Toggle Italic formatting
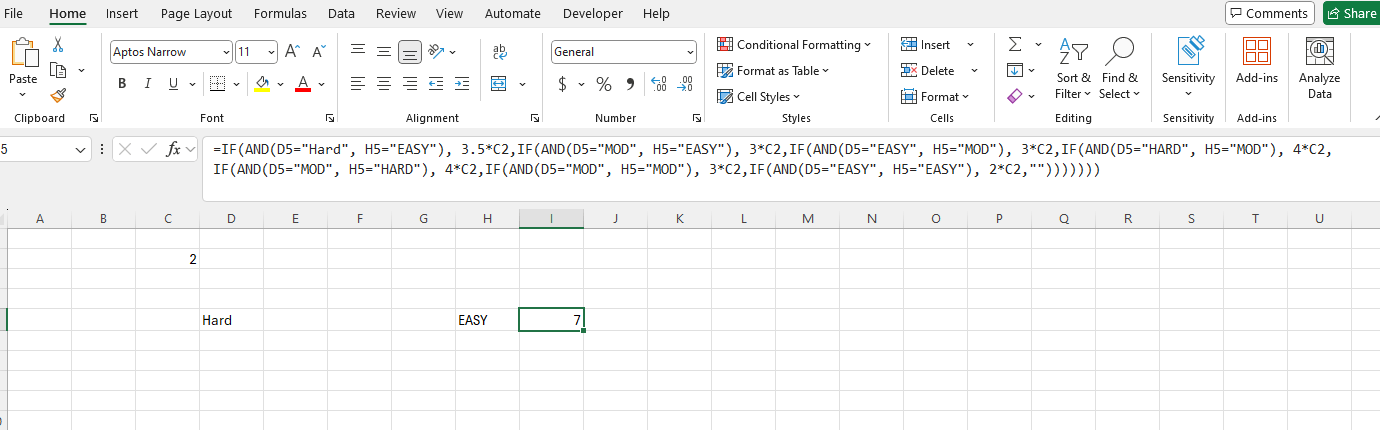The height and width of the screenshot is (430, 1380). pos(148,84)
